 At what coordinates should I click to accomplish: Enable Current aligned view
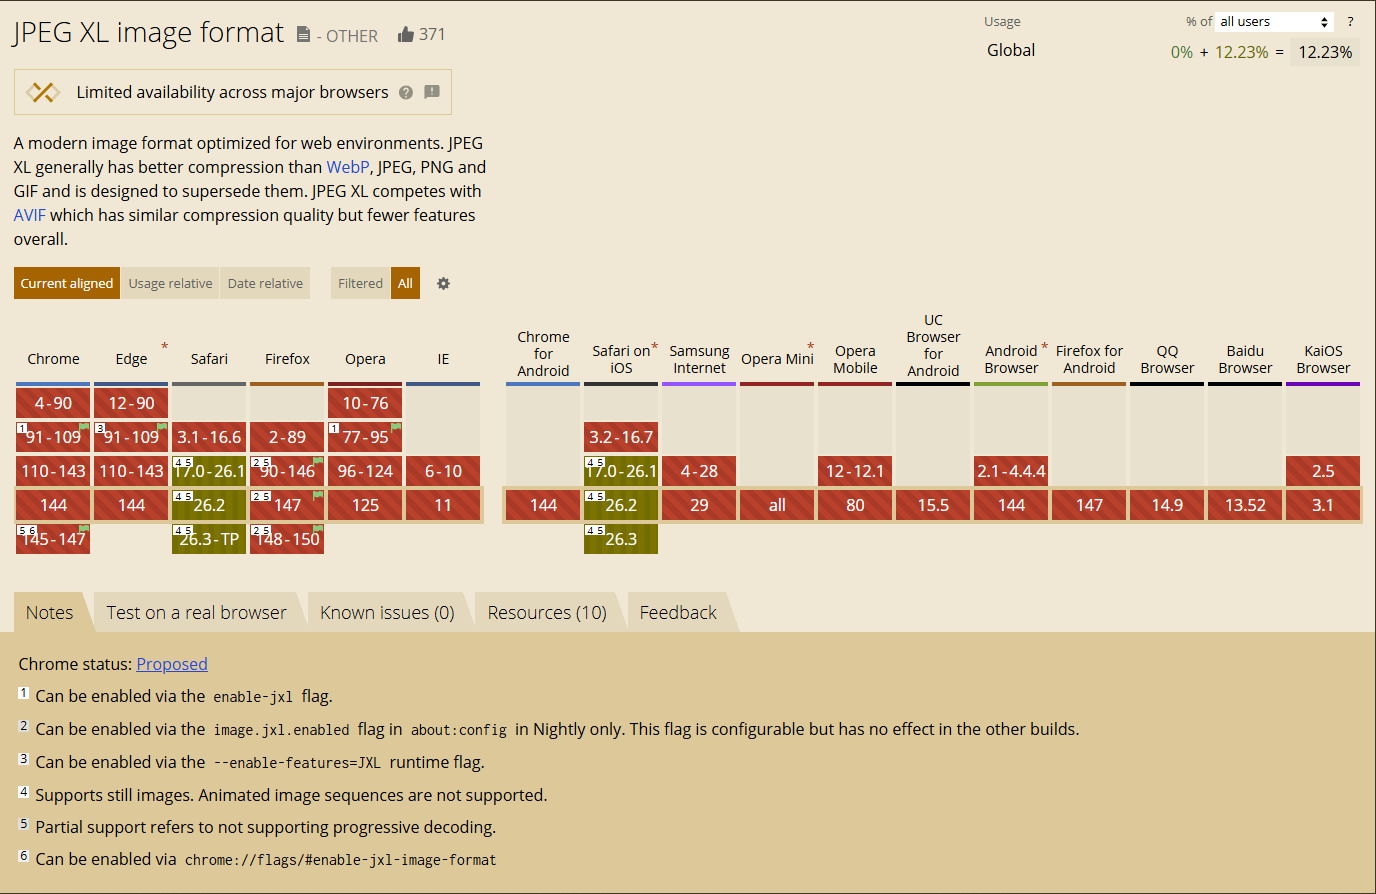[67, 284]
